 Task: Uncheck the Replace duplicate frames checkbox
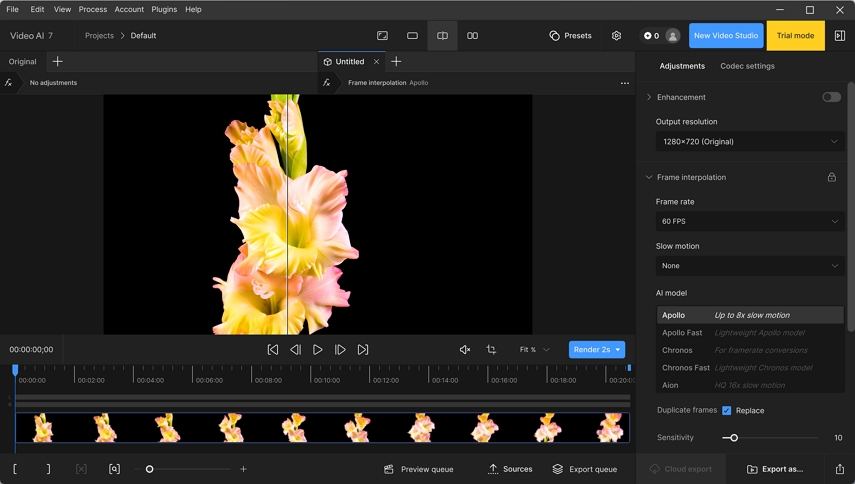[726, 410]
